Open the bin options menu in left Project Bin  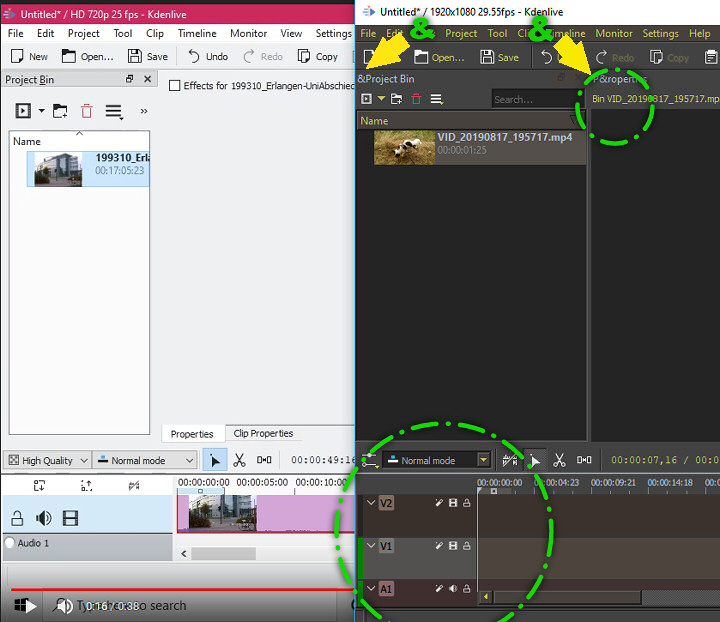(114, 111)
